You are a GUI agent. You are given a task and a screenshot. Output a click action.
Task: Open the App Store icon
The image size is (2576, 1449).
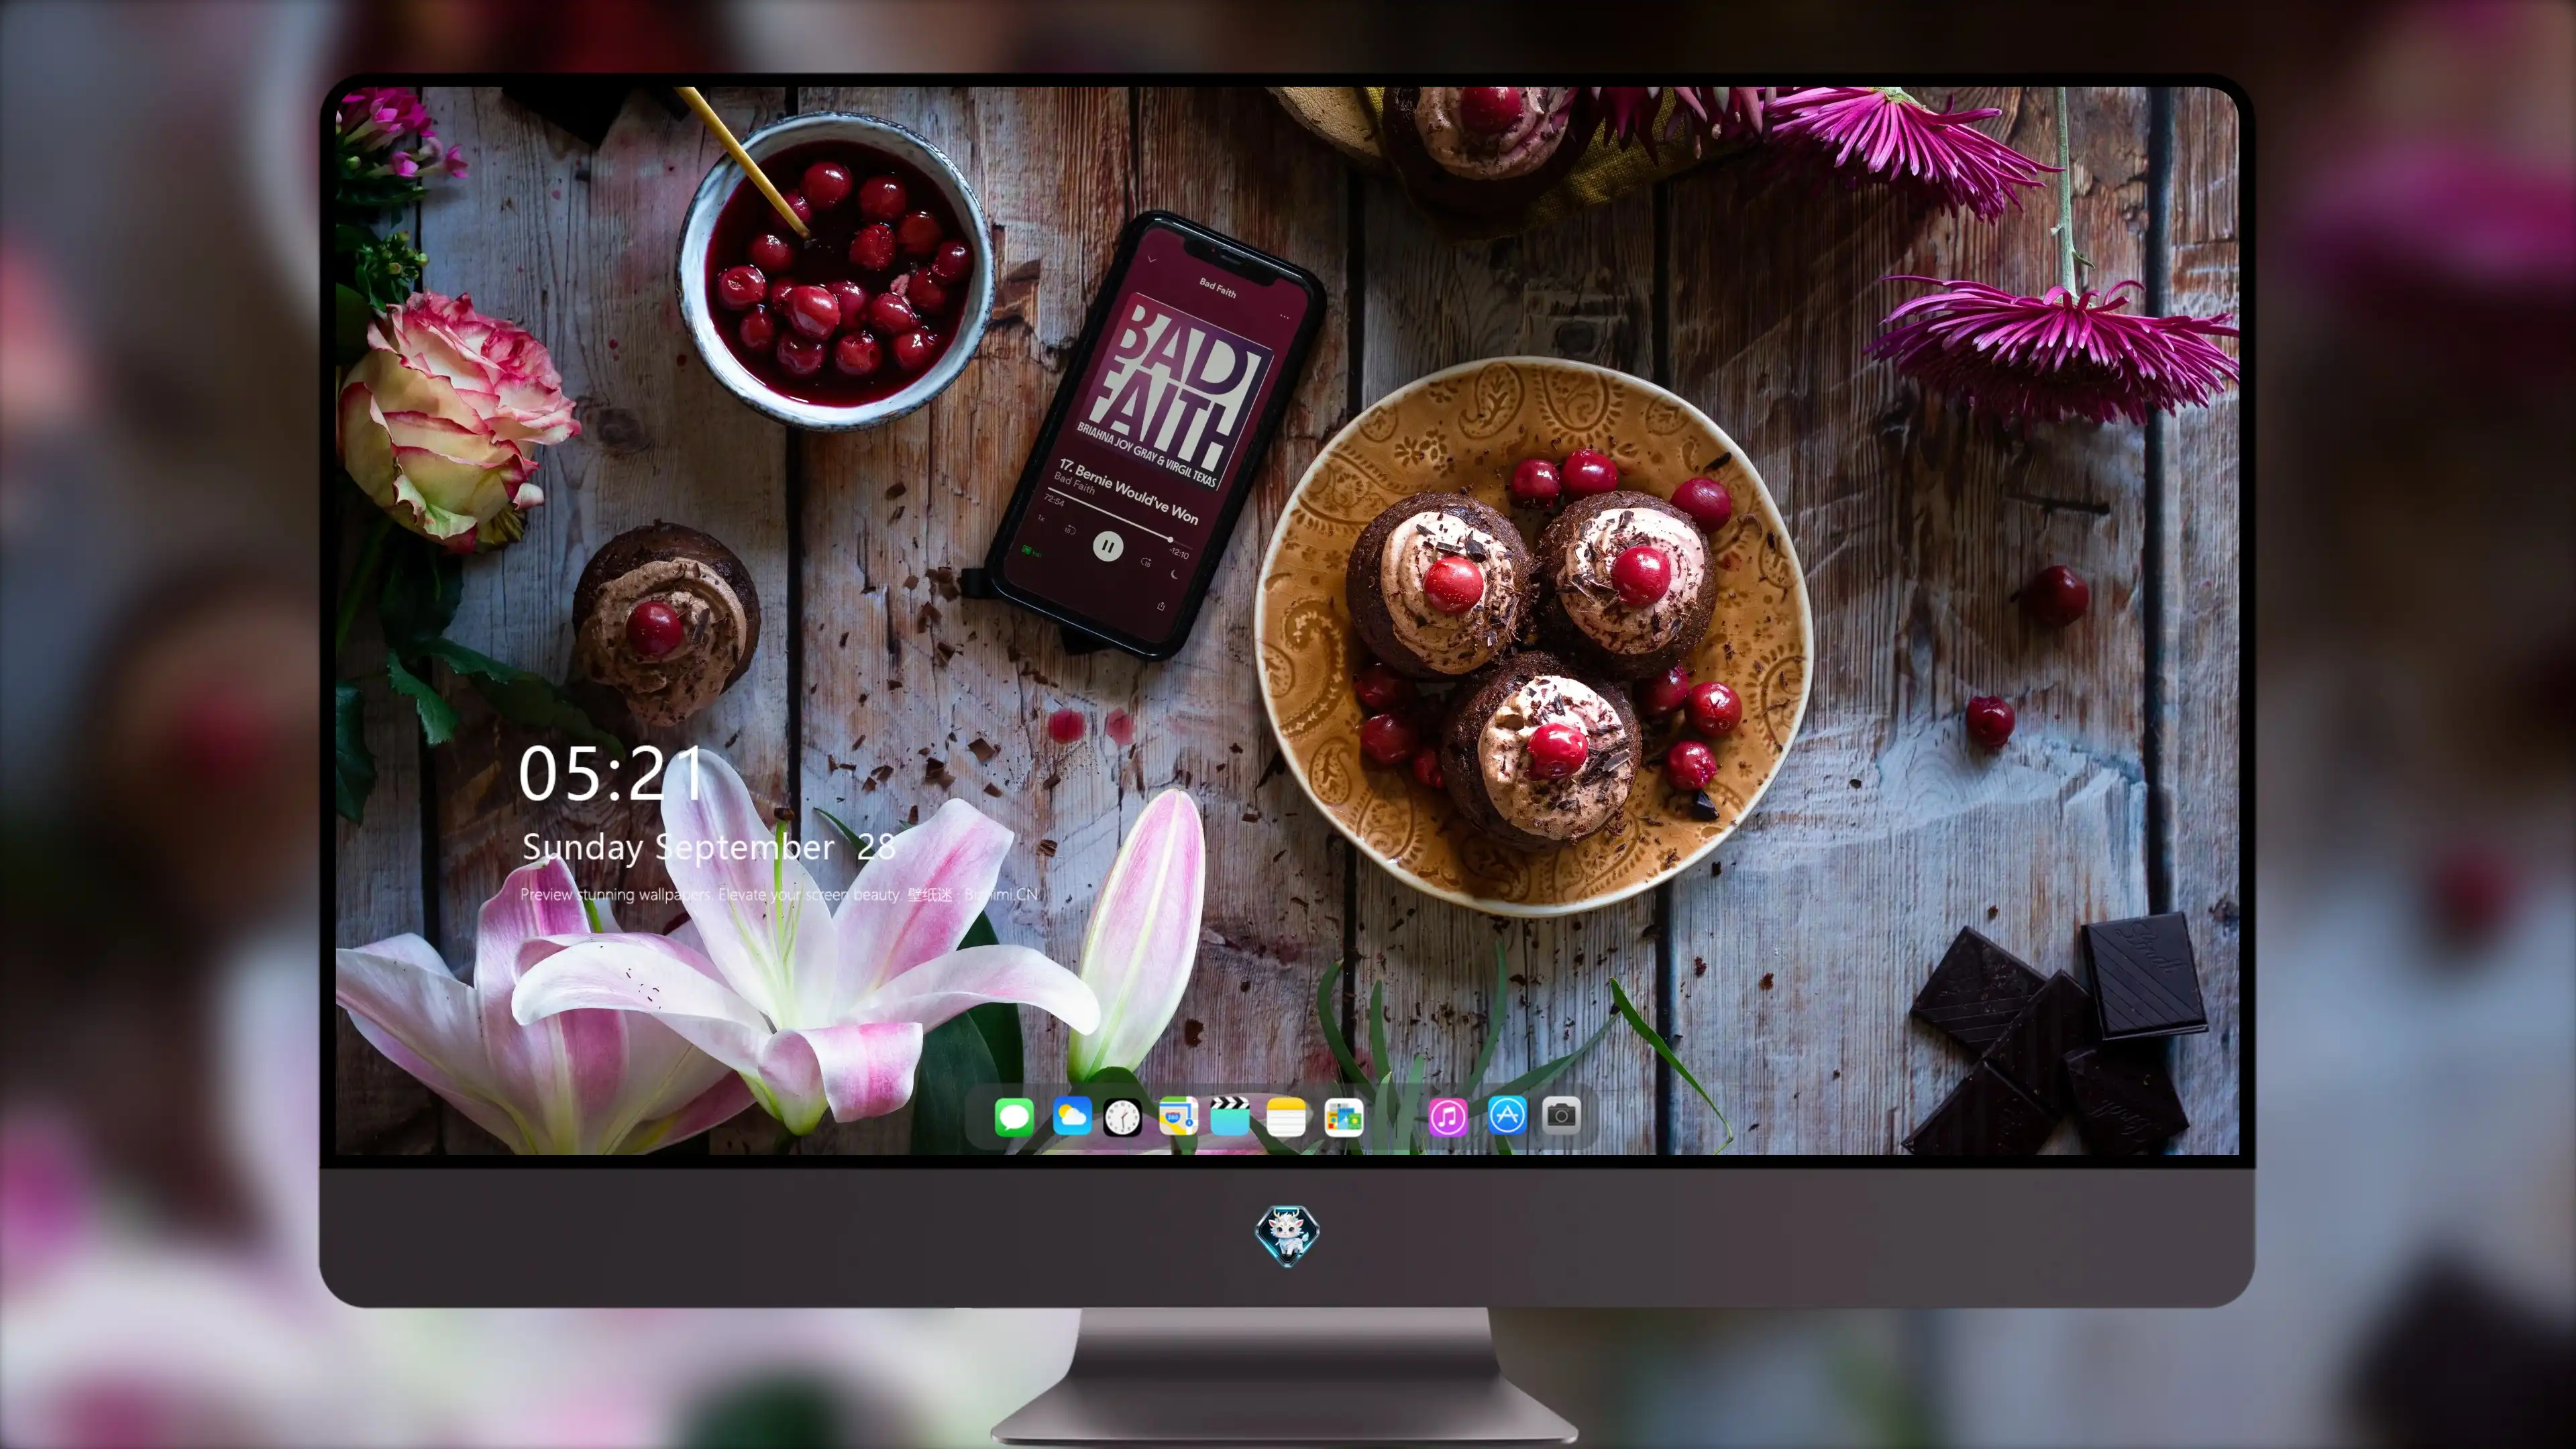[x=1507, y=1115]
